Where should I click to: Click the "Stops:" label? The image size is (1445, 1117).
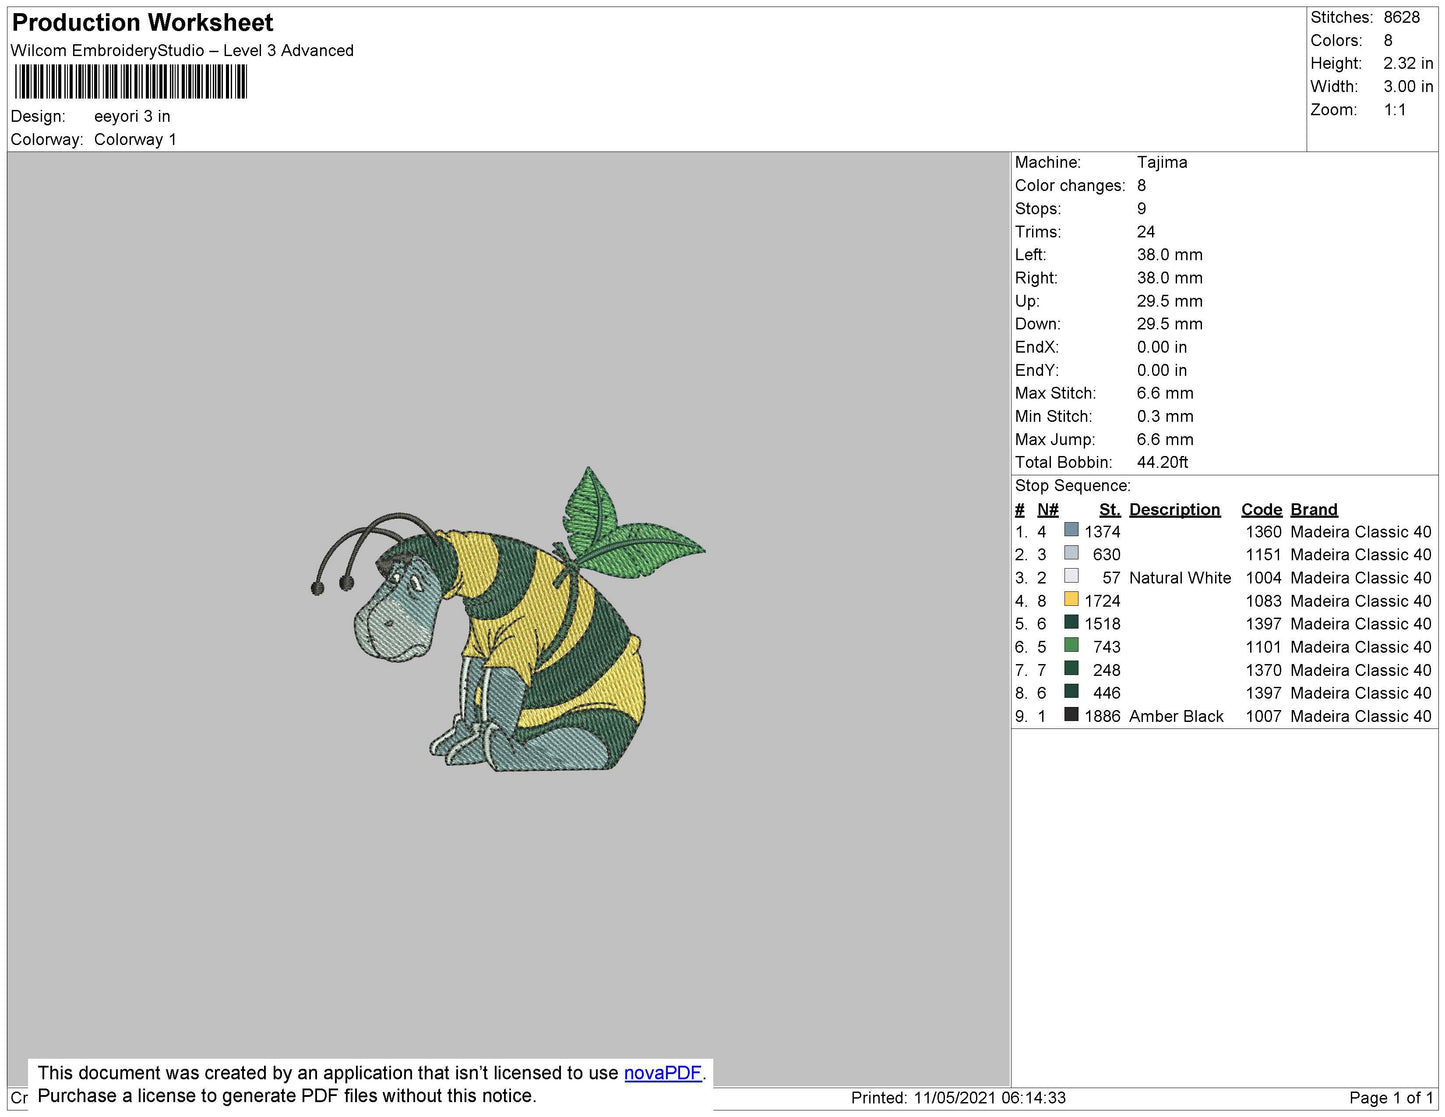pyautogui.click(x=1038, y=209)
